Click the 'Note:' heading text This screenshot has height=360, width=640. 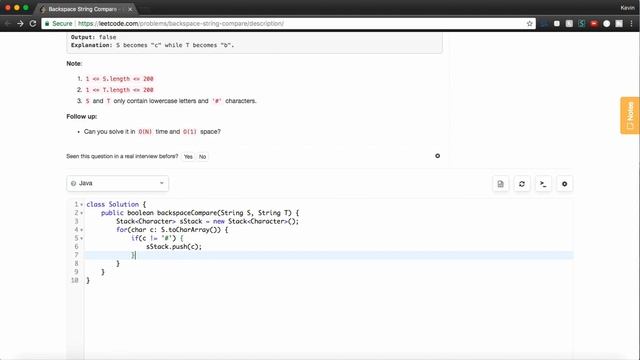[74, 64]
